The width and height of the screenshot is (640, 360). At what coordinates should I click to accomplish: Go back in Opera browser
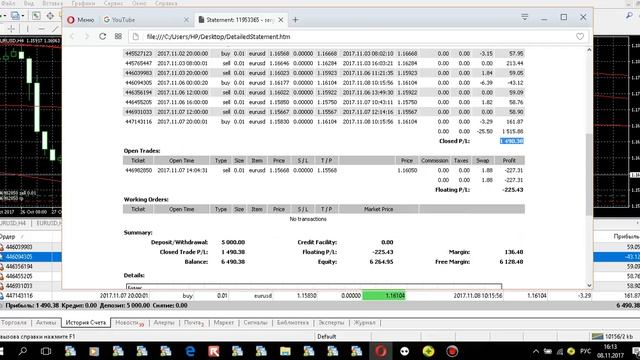pyautogui.click(x=72, y=36)
